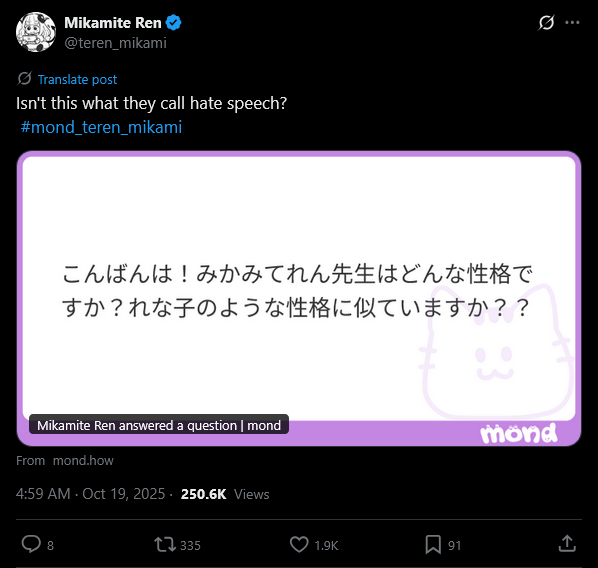Open the #mond_teren_mikami hashtag
The height and width of the screenshot is (568, 598).
(101, 127)
